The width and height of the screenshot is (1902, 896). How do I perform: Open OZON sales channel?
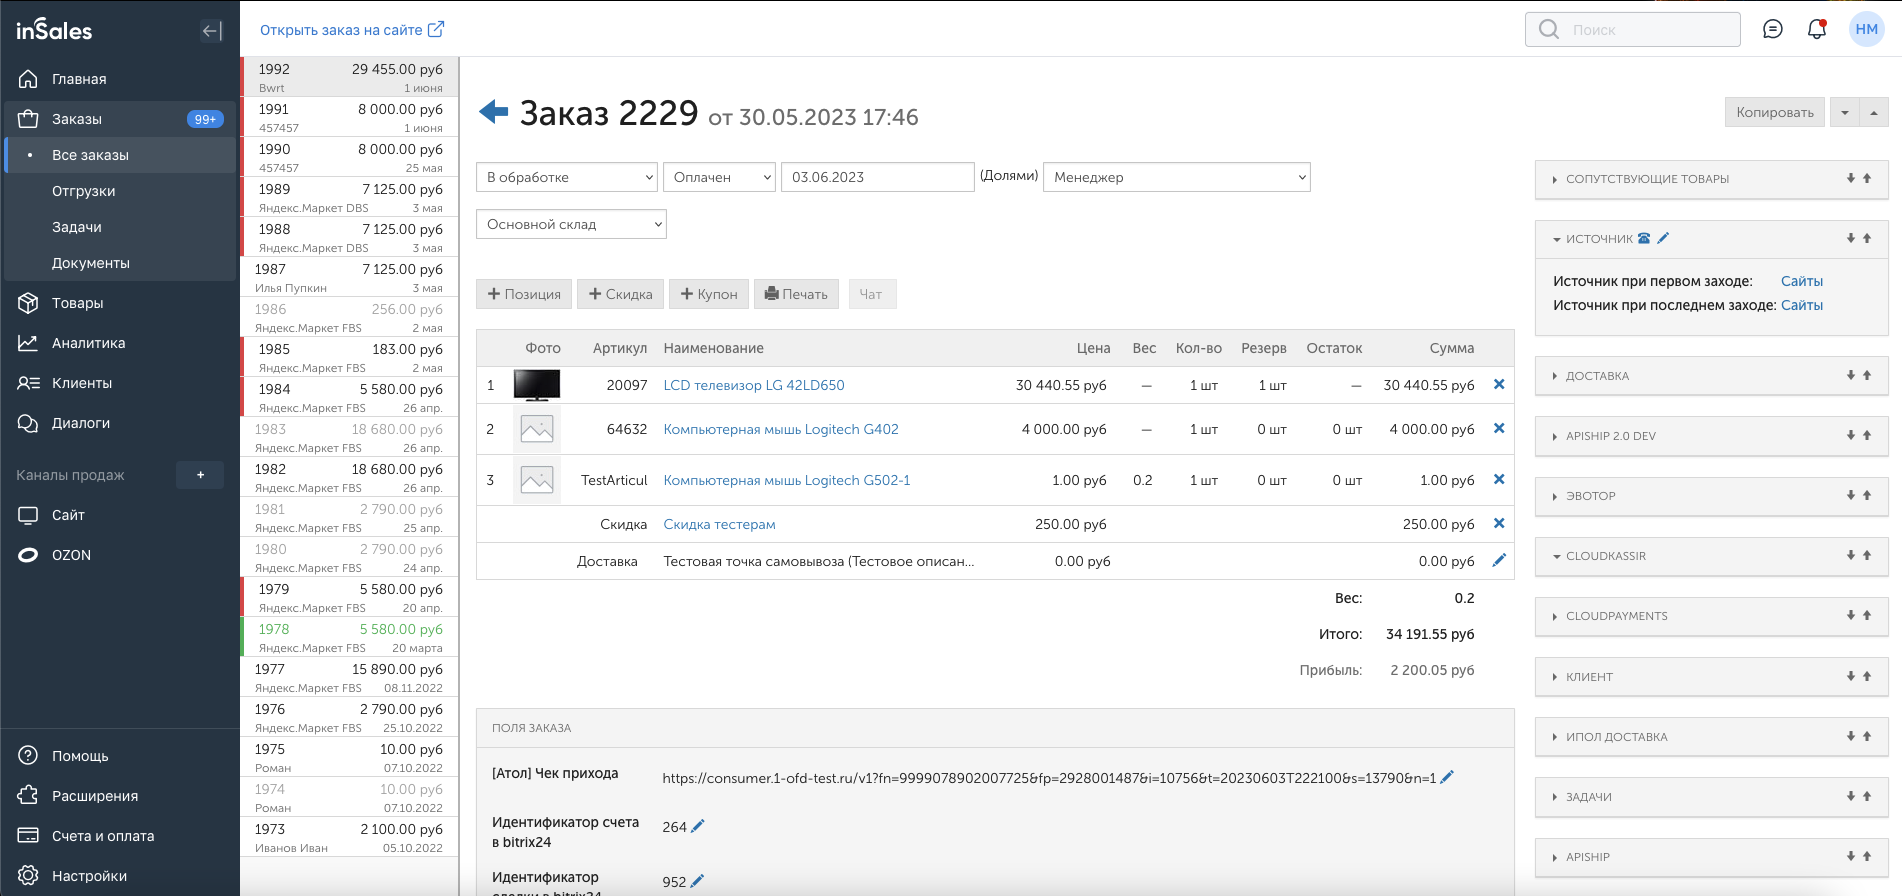120,555
